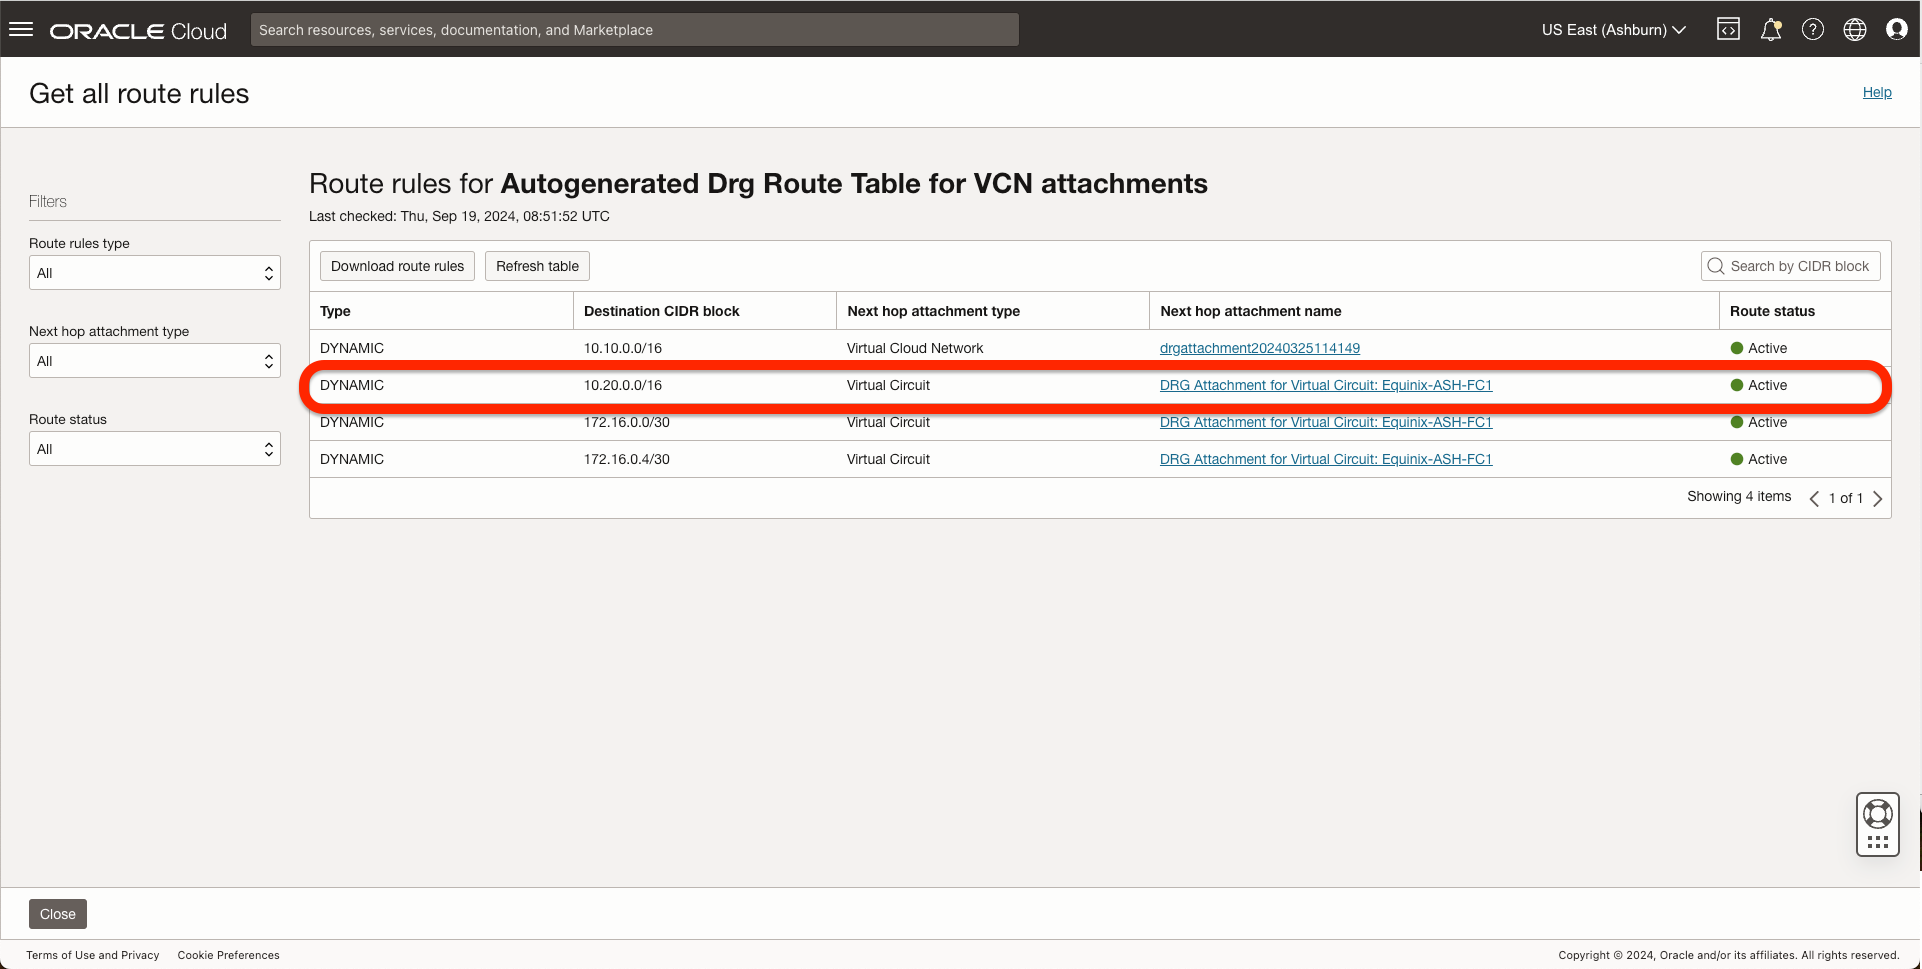The width and height of the screenshot is (1922, 969).
Task: Open the US East (Ashburn) region selector
Action: pyautogui.click(x=1613, y=30)
